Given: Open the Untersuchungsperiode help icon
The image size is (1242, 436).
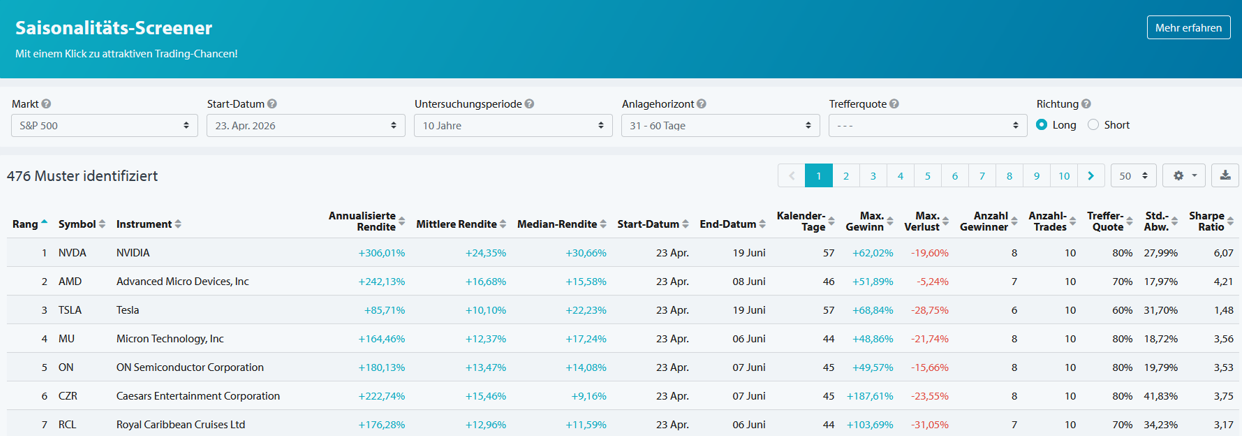Looking at the screenshot, I should point(529,104).
